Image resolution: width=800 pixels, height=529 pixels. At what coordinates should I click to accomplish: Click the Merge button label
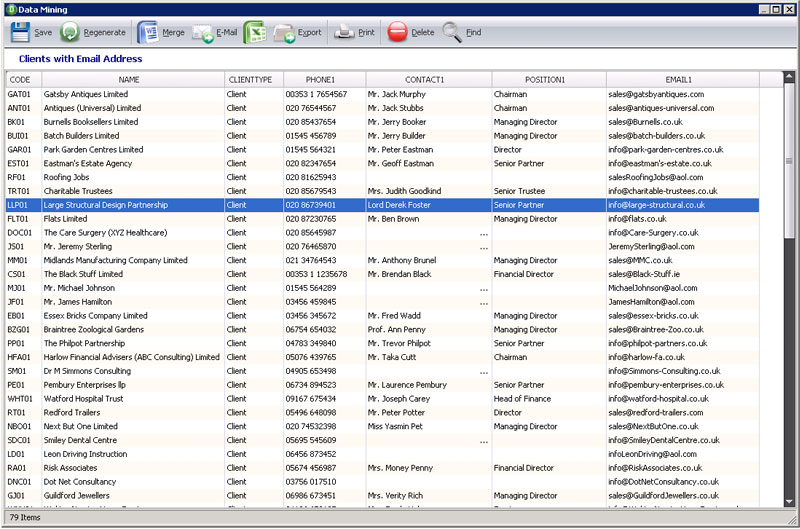[173, 32]
